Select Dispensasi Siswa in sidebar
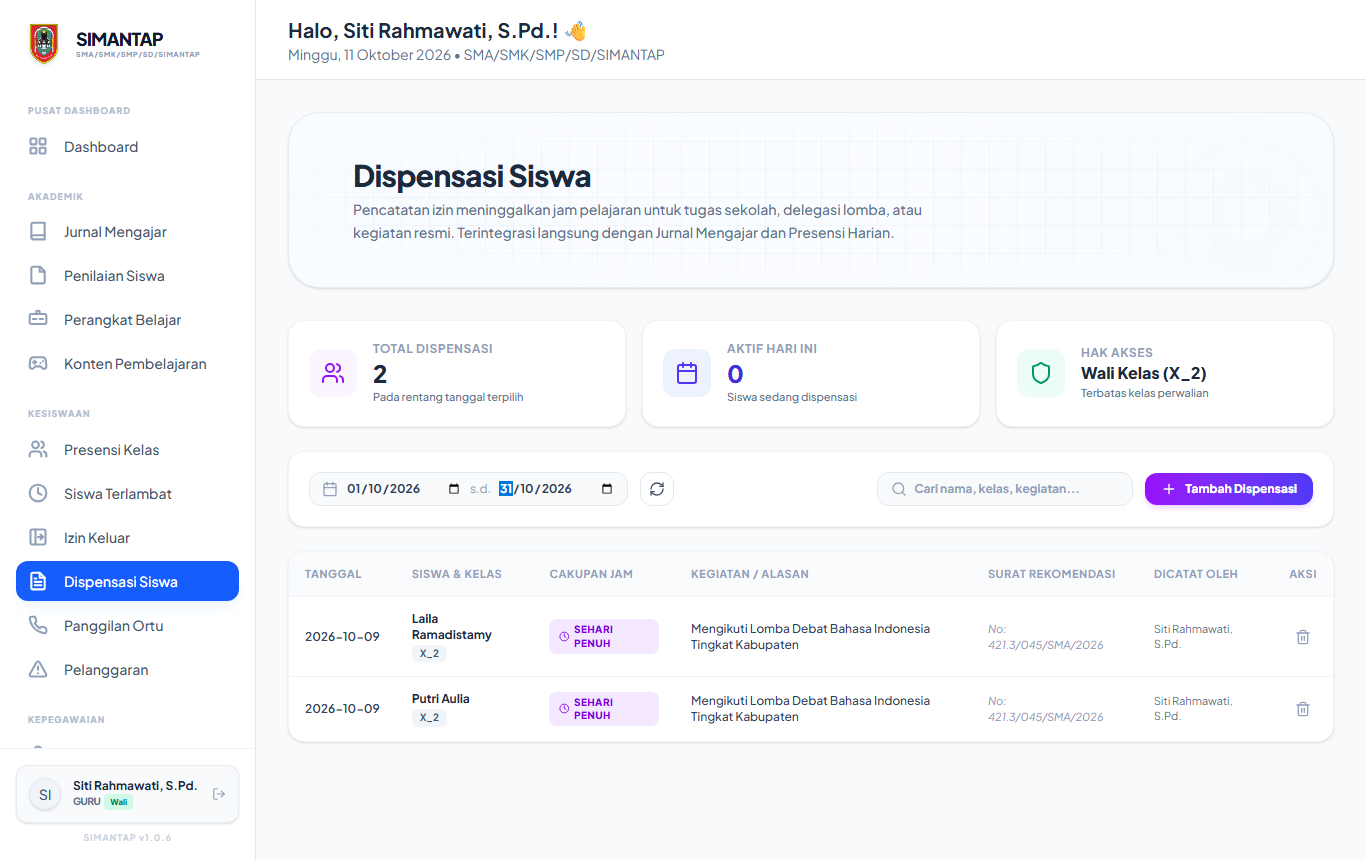 click(x=127, y=581)
